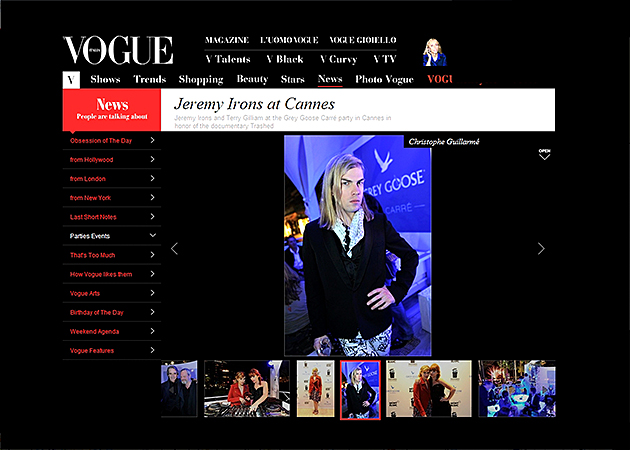
Task: Select thumbnail of woman in red dress
Action: [x=429, y=388]
